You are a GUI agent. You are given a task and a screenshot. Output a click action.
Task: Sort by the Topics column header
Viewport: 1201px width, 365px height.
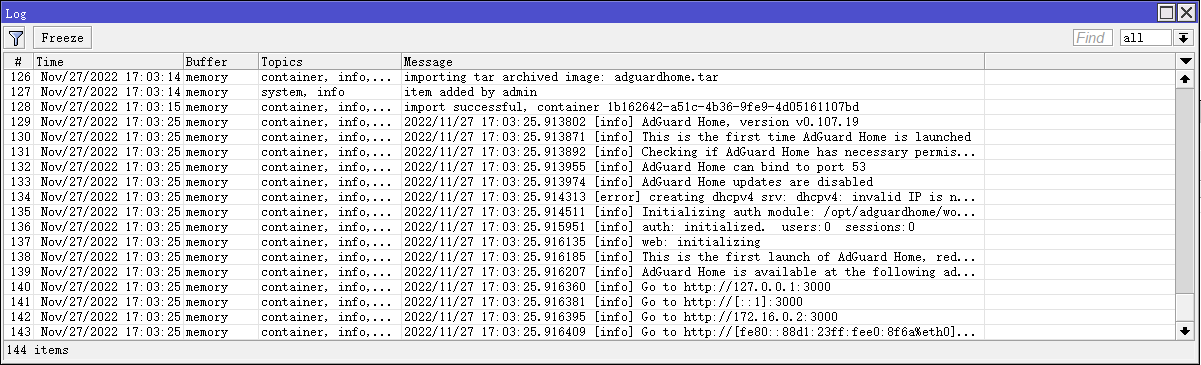tap(329, 62)
